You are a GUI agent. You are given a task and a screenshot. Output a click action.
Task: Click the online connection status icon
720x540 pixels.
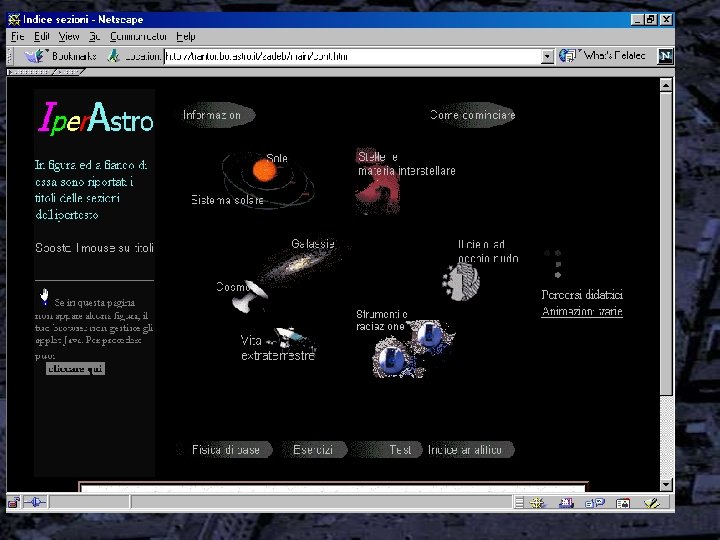coord(35,502)
